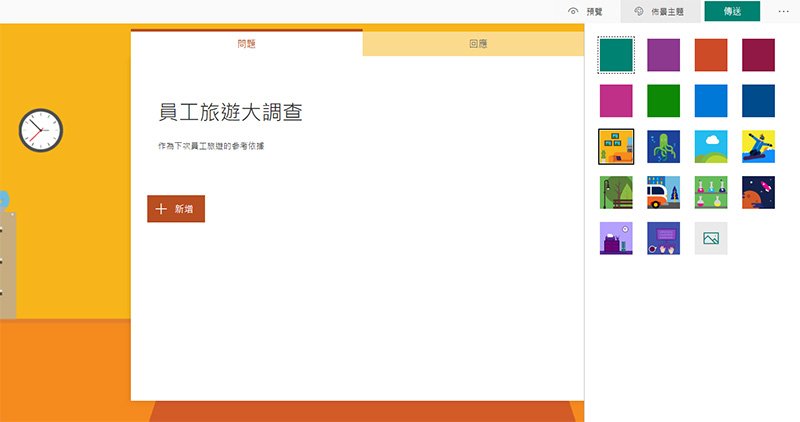The image size is (800, 422).
Task: Open 佈景主題 palette icon
Action: point(638,11)
